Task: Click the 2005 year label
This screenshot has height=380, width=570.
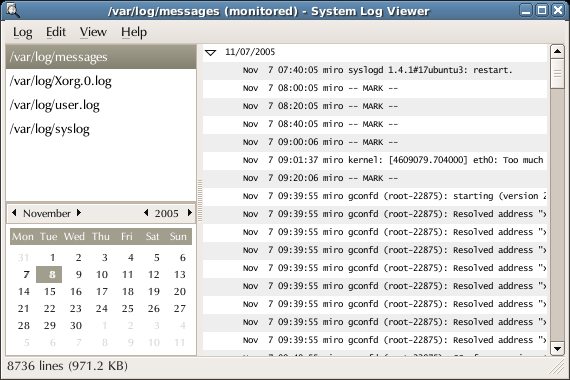Action: [x=166, y=213]
